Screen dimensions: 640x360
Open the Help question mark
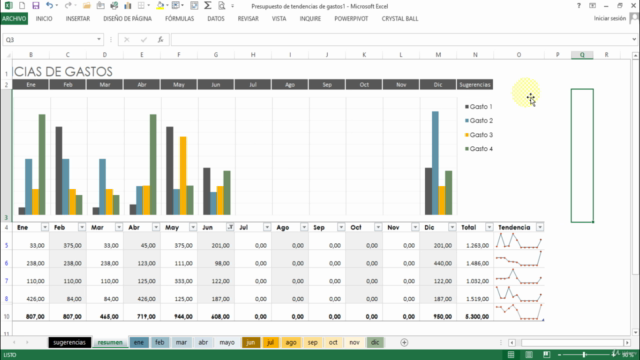click(x=579, y=6)
